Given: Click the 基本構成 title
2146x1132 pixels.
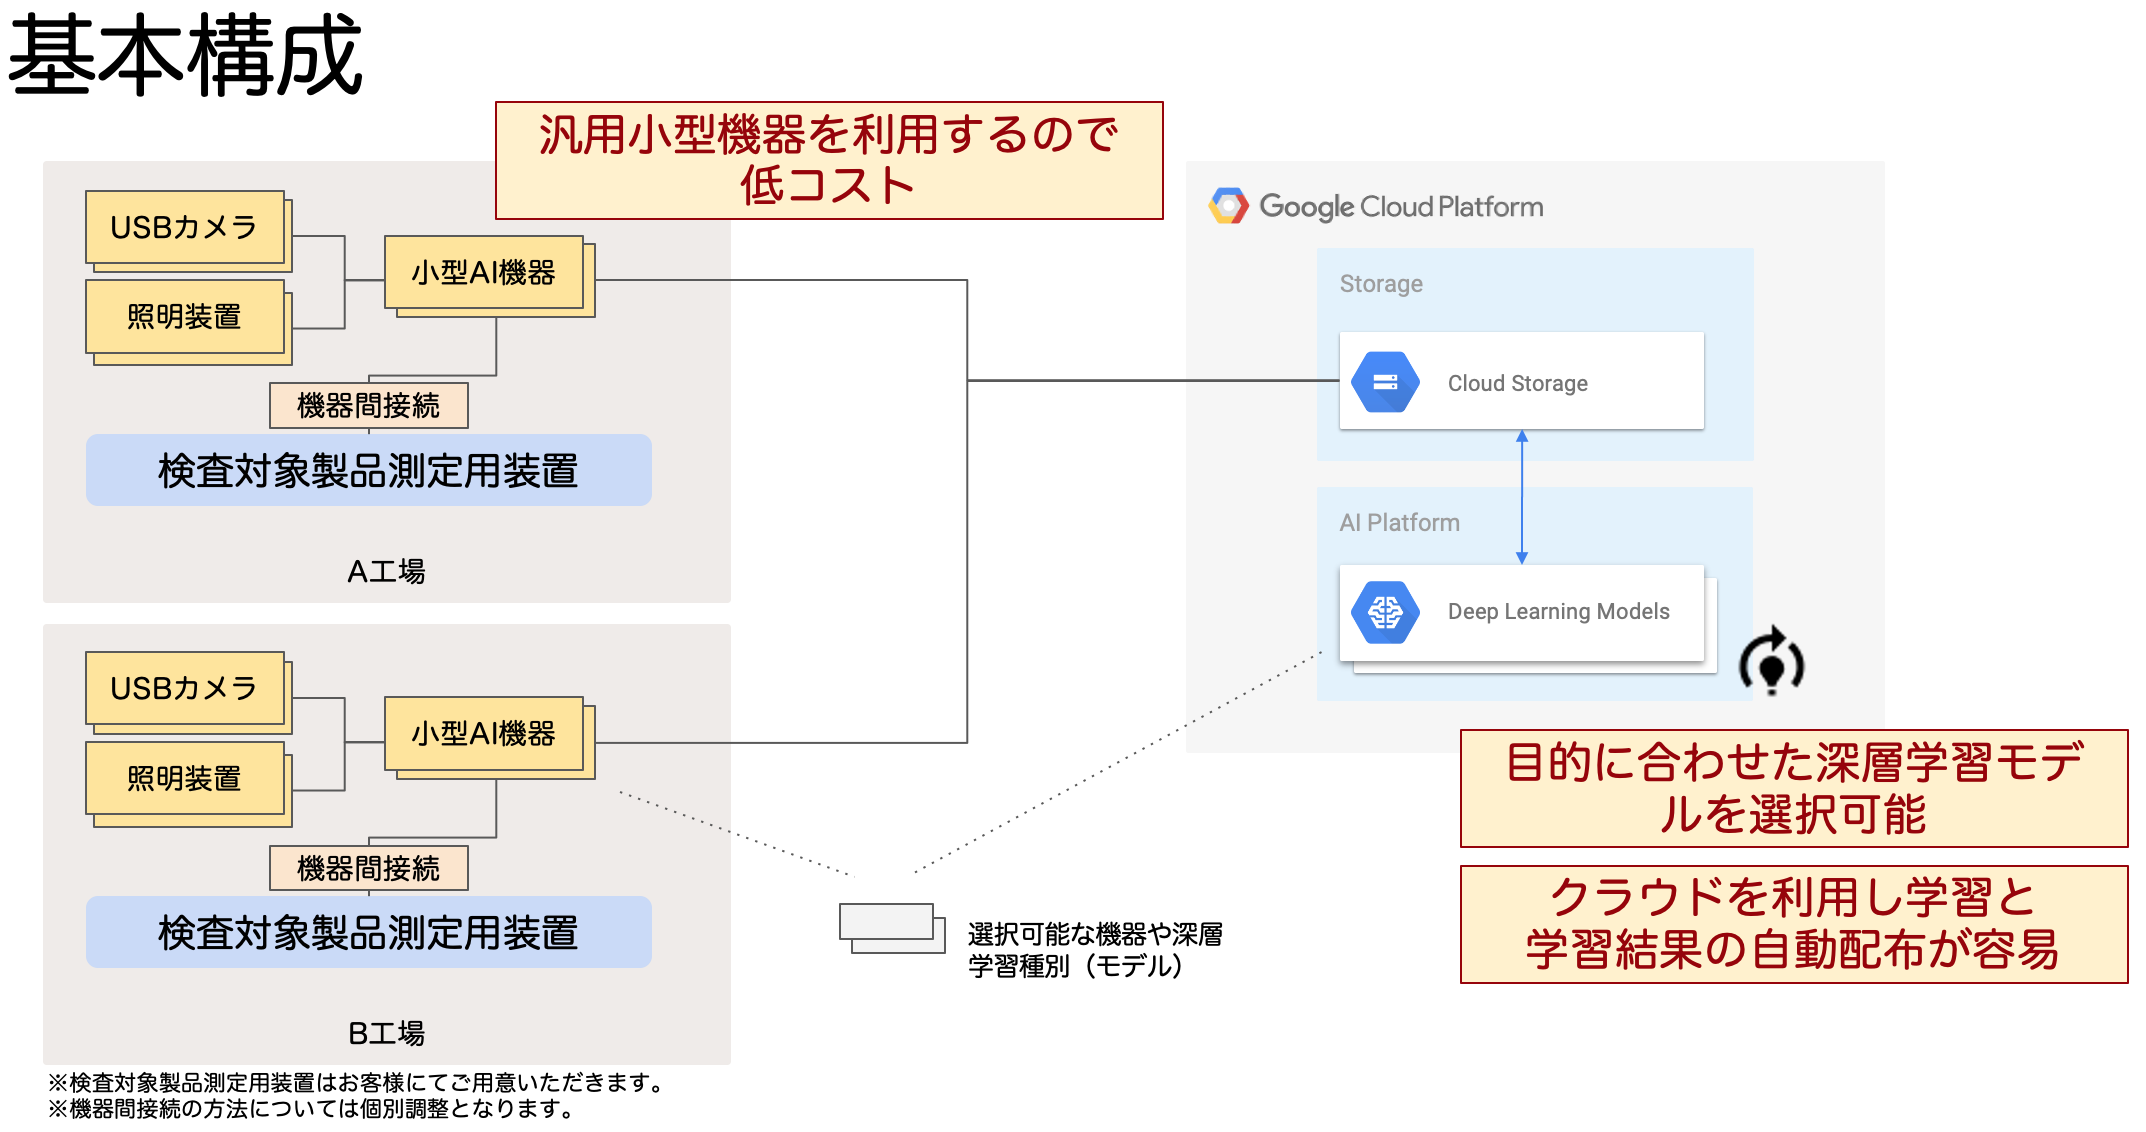Looking at the screenshot, I should (x=186, y=55).
